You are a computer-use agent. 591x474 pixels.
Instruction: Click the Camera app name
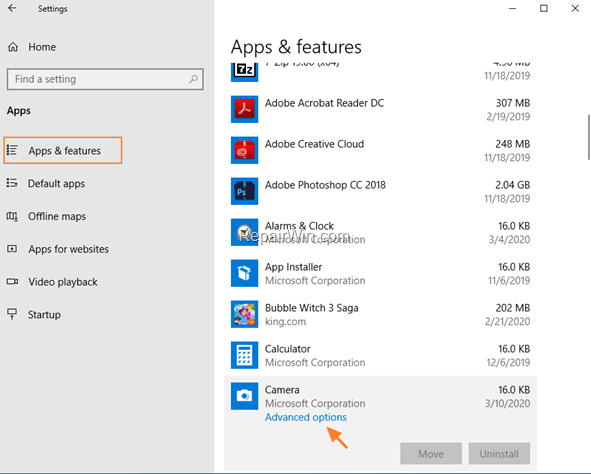tap(282, 390)
